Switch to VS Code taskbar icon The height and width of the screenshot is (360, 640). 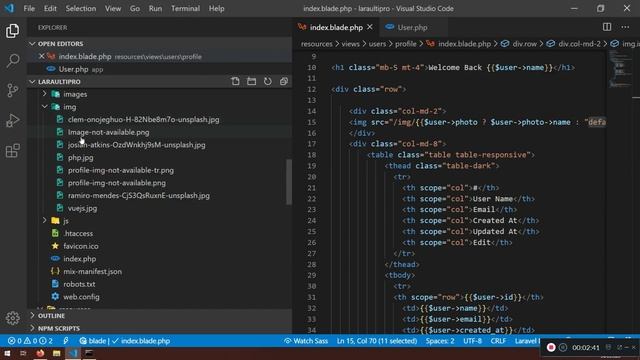[x=73, y=353]
